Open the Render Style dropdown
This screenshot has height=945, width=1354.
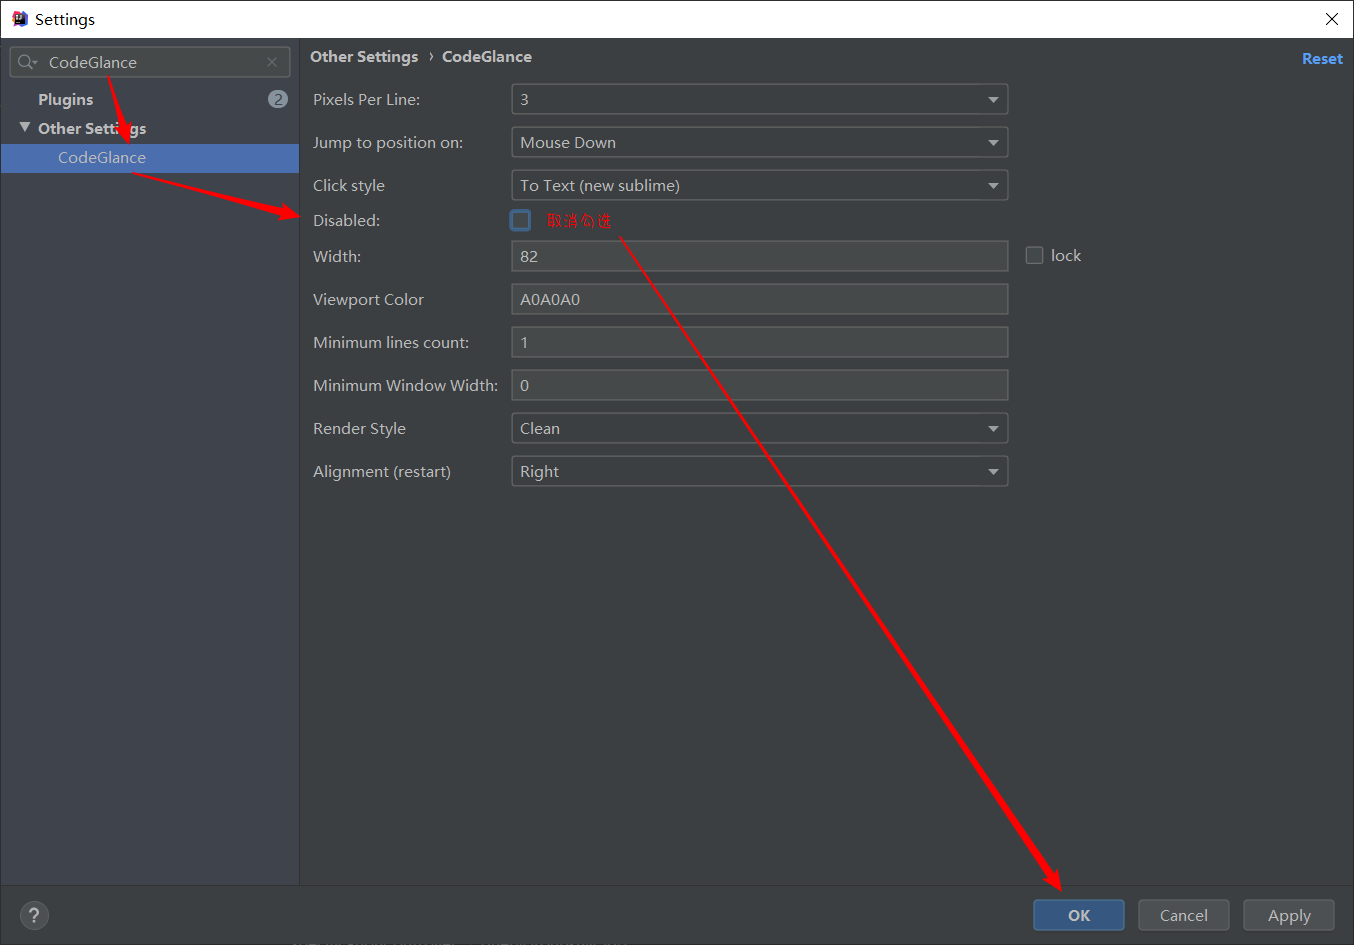(x=759, y=428)
